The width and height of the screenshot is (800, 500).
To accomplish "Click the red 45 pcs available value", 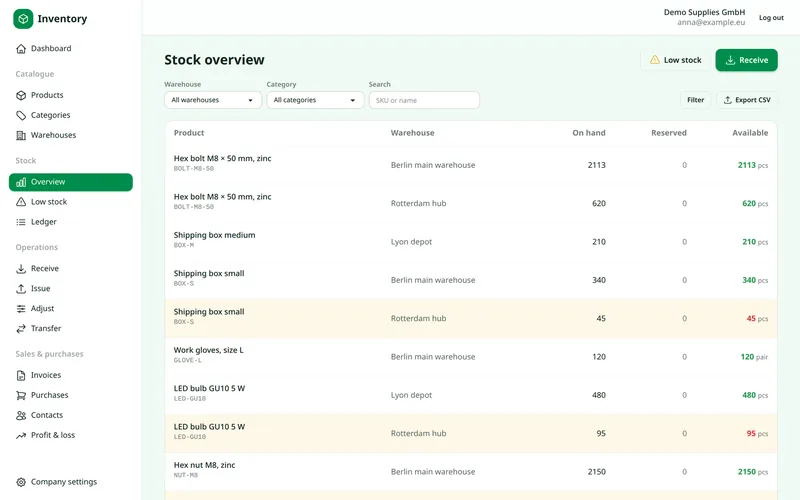I will pos(757,318).
